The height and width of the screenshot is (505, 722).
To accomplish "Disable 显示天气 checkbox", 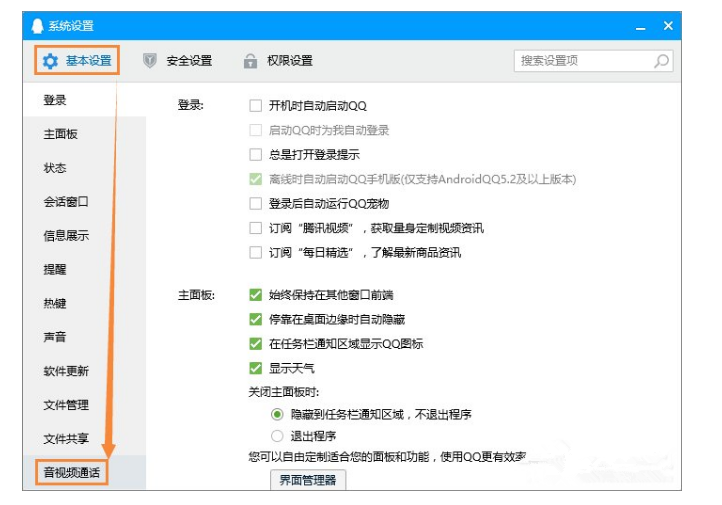I will coord(255,368).
